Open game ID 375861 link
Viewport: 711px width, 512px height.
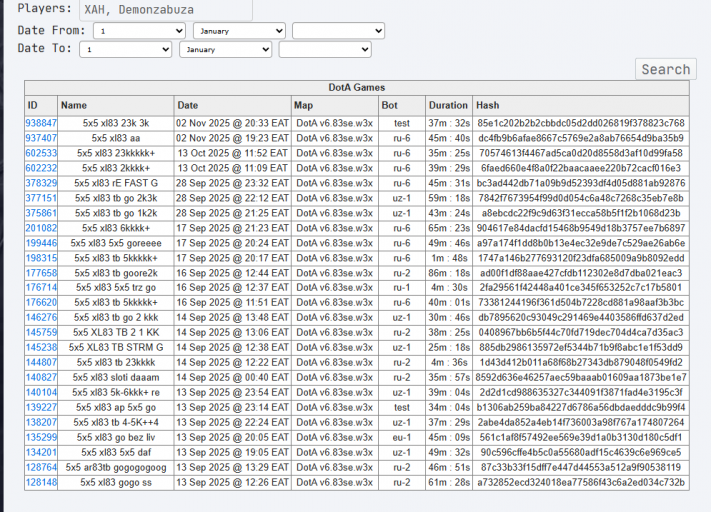click(41, 213)
